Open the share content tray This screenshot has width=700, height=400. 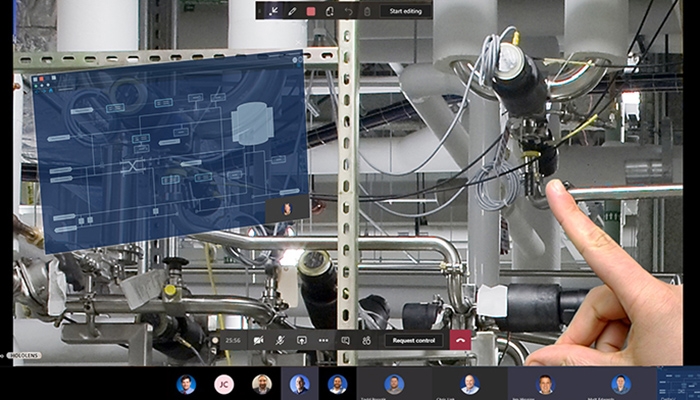302,340
